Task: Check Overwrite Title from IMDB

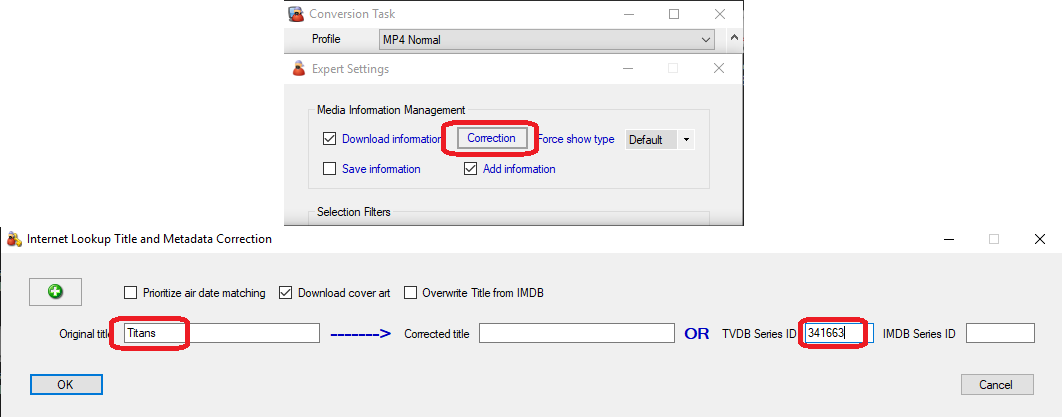Action: click(411, 293)
